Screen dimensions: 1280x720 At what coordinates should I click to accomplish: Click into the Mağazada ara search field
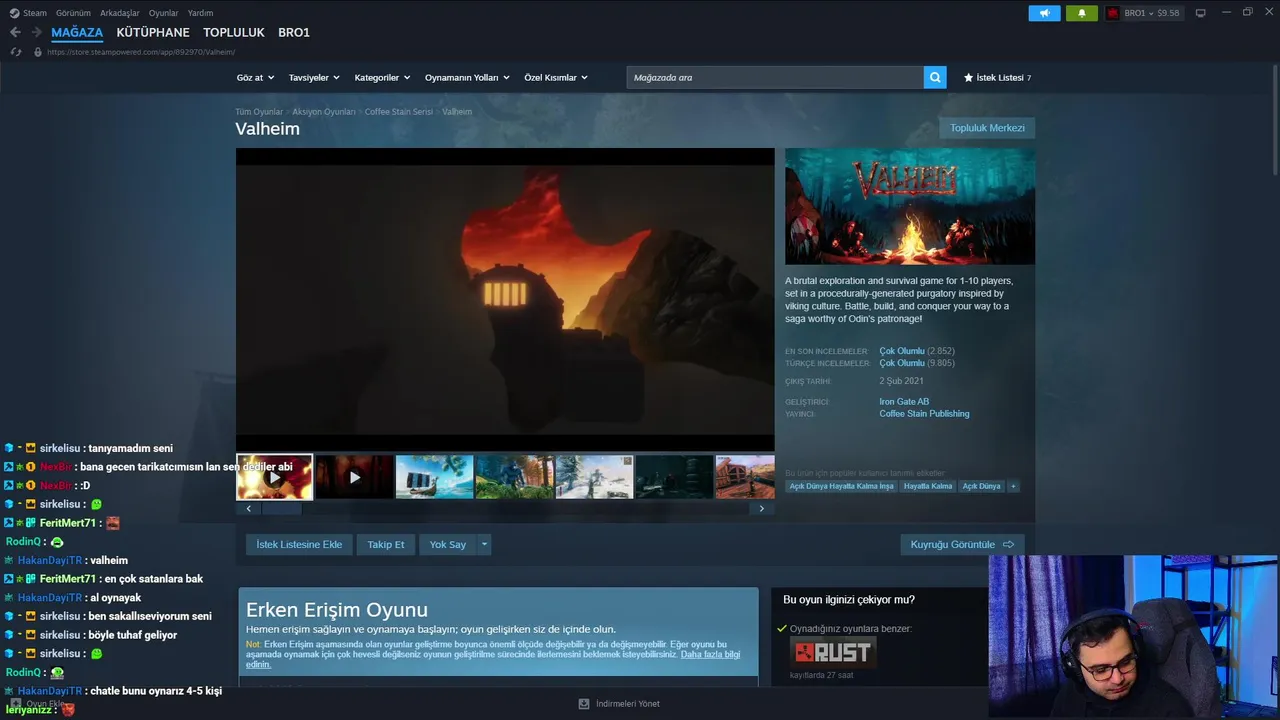click(x=775, y=77)
